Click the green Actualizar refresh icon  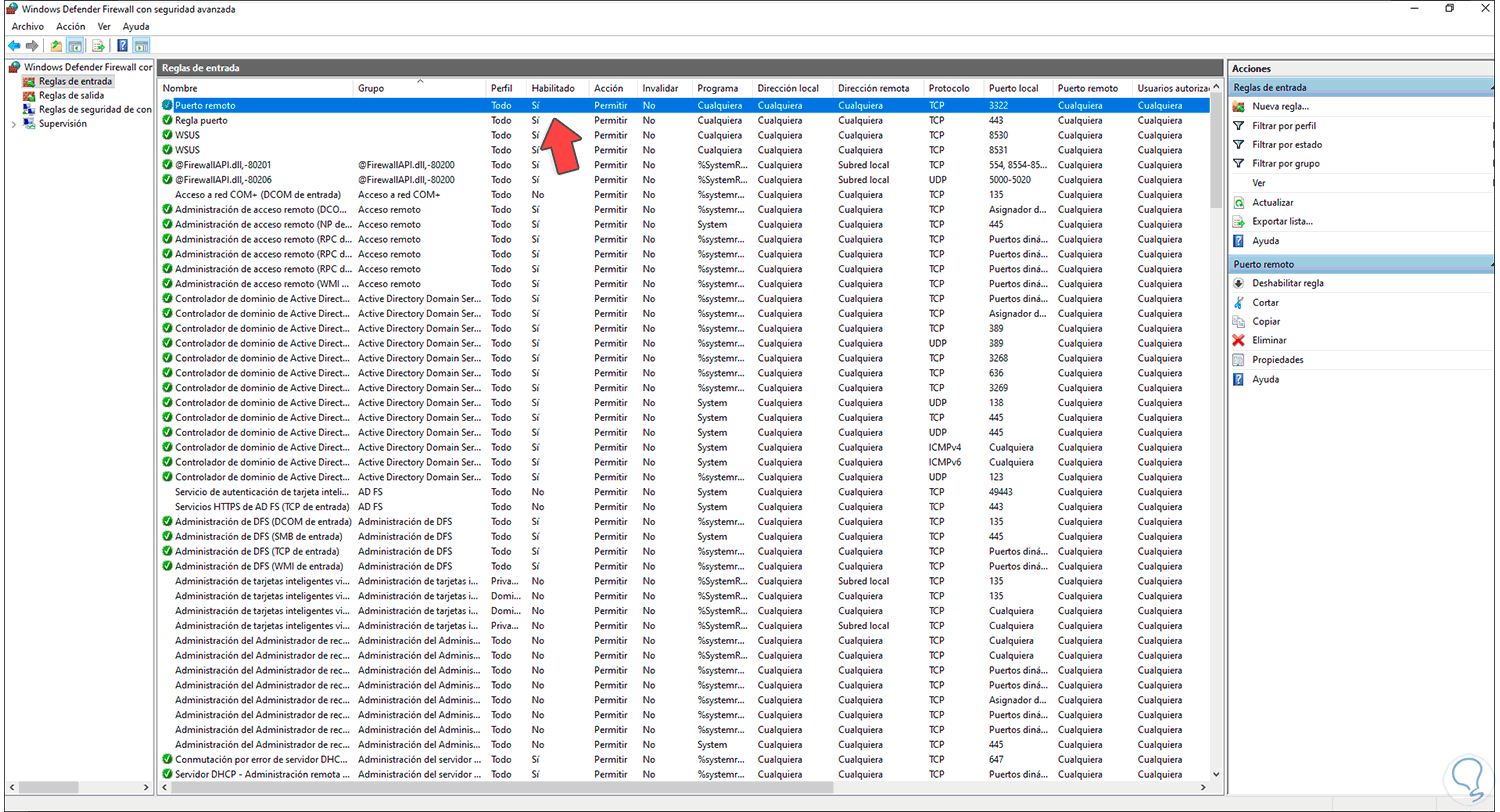1239,203
